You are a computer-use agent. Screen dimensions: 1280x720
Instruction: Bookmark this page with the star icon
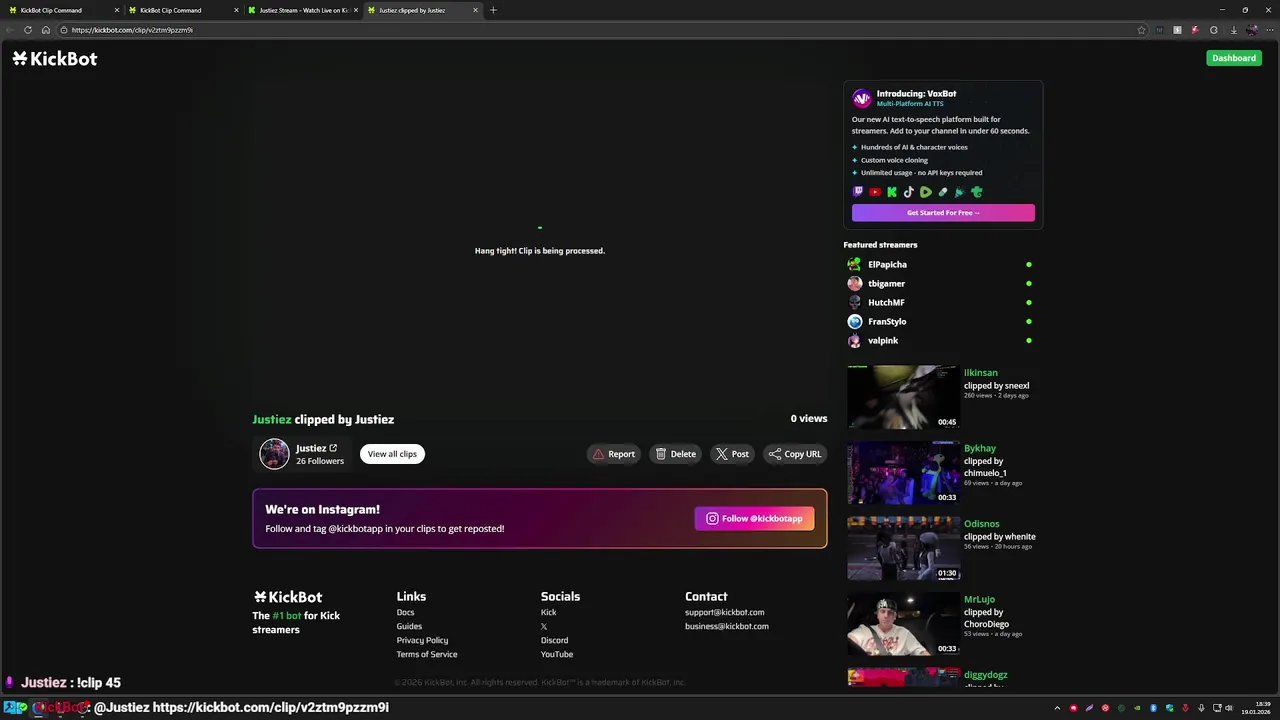coord(1141,30)
